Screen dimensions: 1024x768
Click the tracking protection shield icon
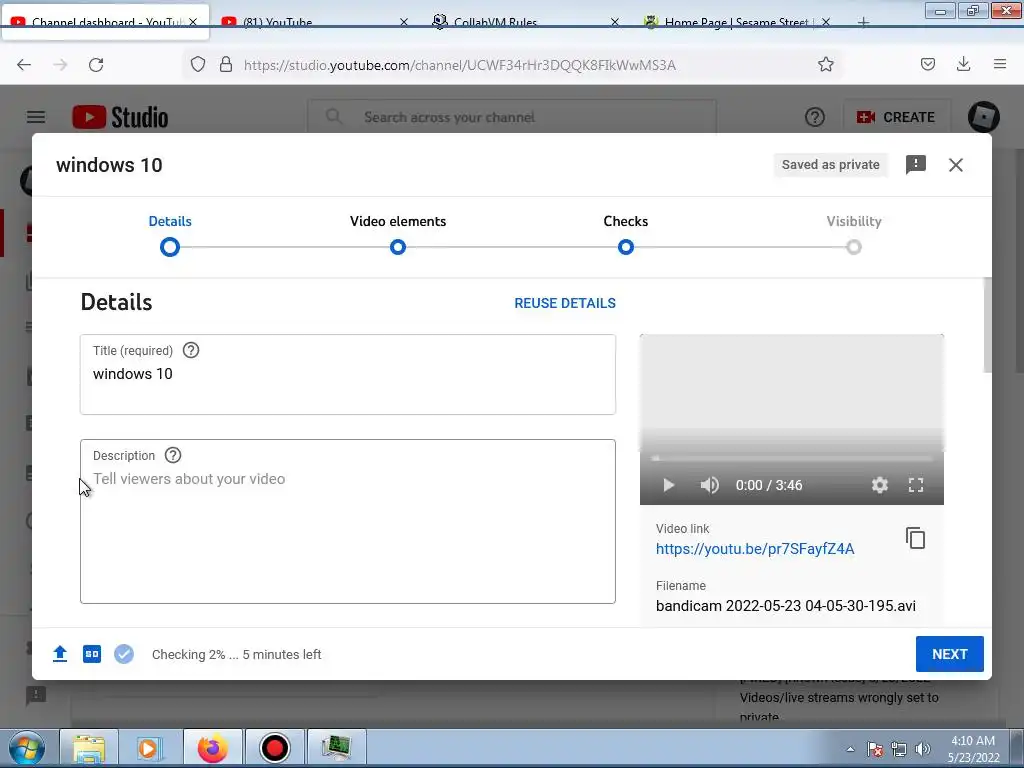(x=198, y=64)
